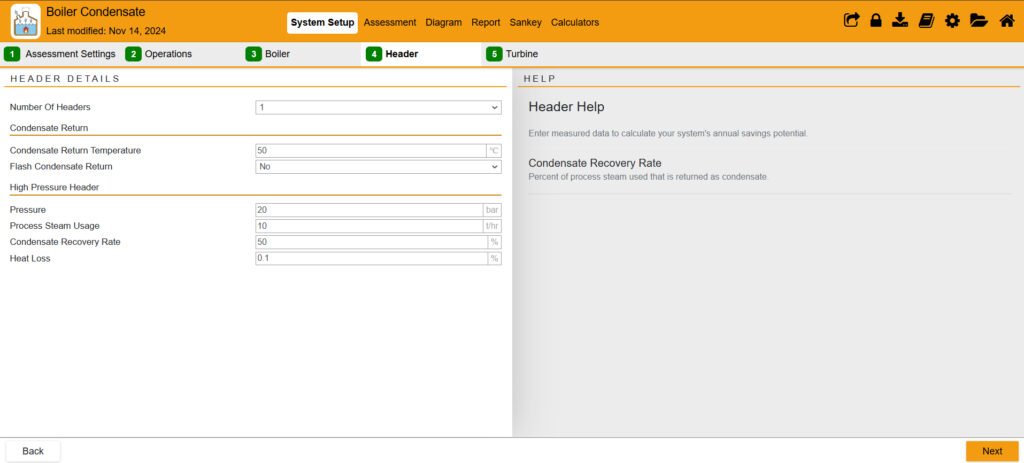This screenshot has height=463, width=1024.
Task: Click Condensate Recovery Rate help heading
Action: pos(595,163)
